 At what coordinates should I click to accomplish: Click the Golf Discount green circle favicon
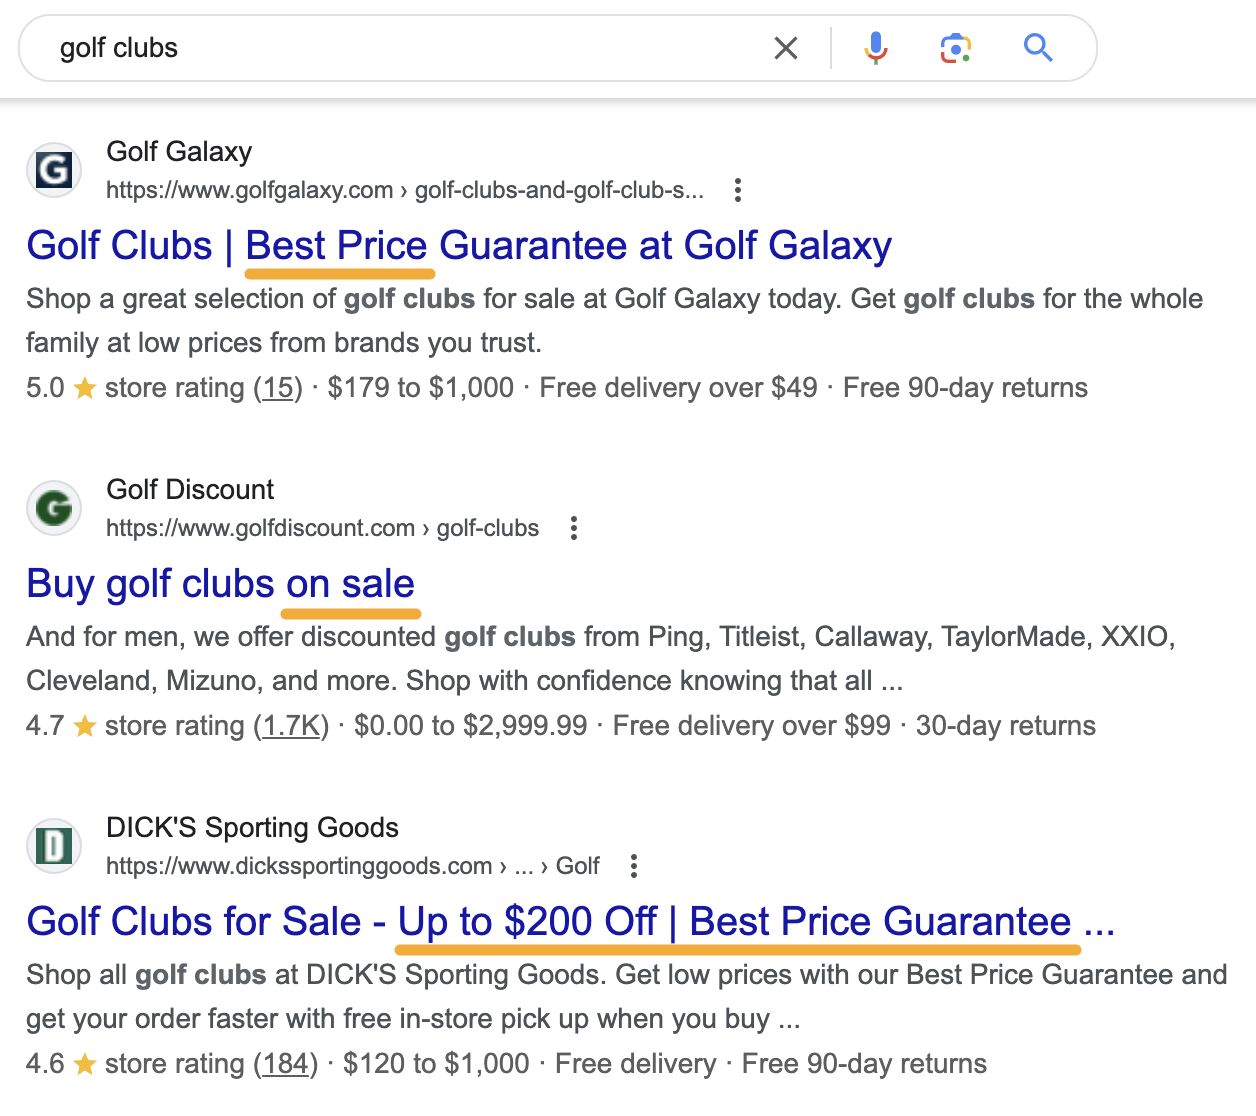[x=53, y=507]
